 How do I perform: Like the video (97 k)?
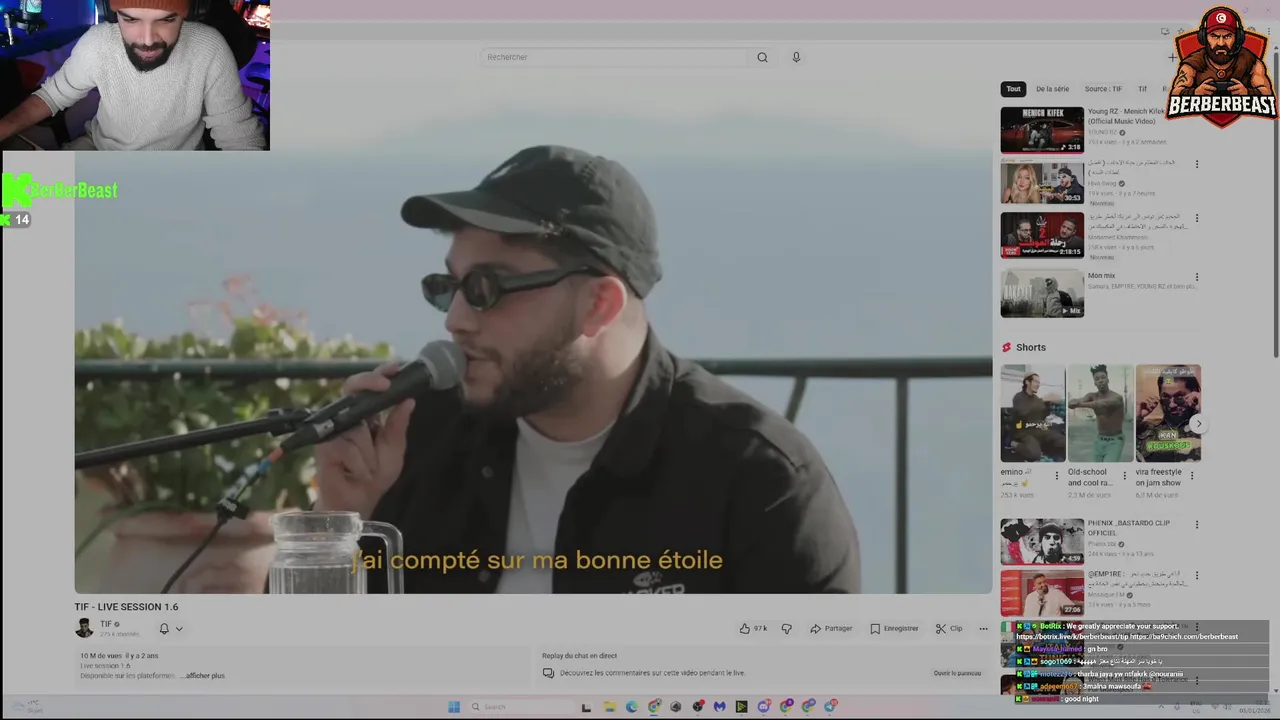click(x=753, y=628)
